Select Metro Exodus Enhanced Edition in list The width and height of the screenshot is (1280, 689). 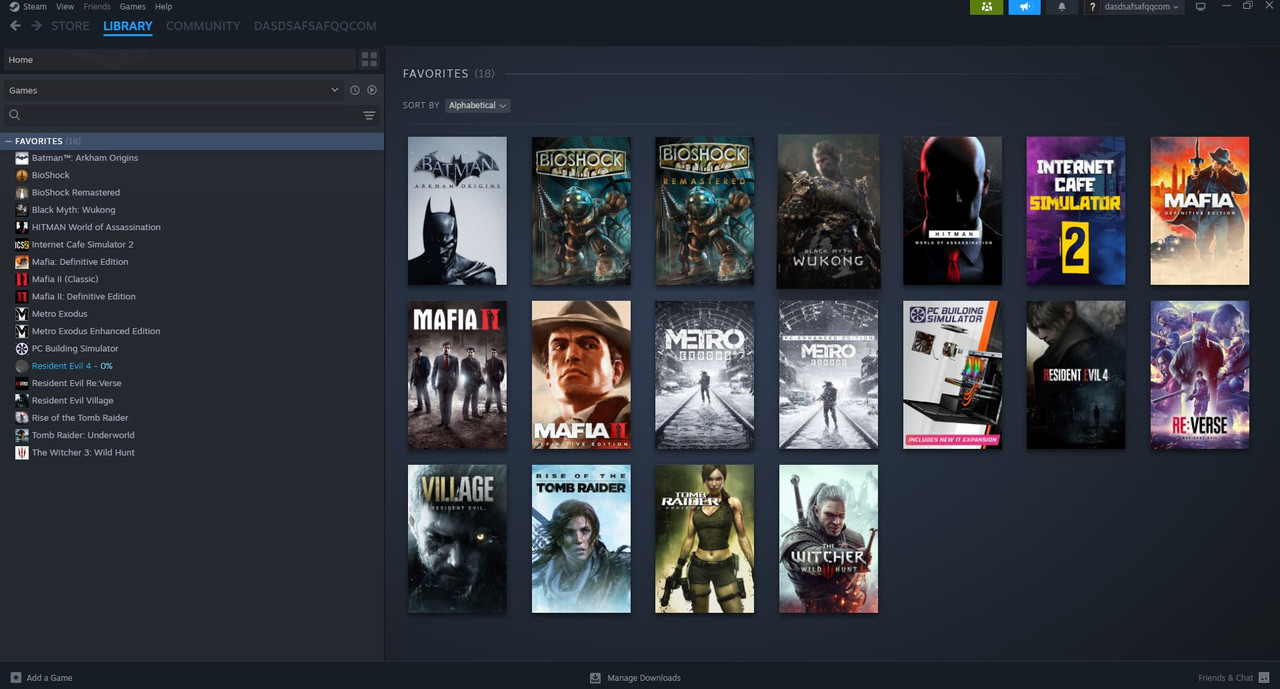(x=96, y=331)
